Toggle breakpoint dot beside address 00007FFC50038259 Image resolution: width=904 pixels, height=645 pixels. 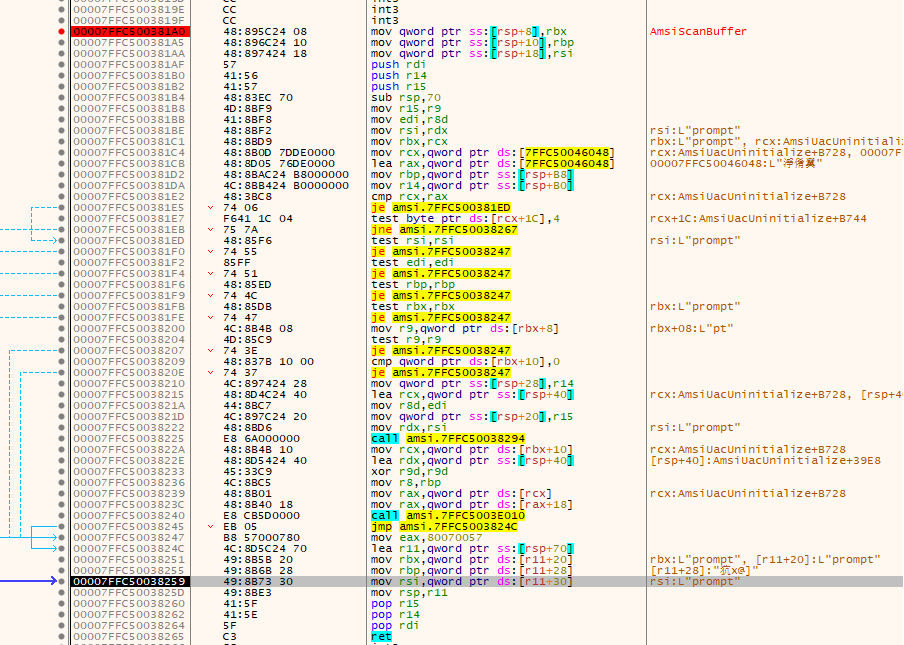[62, 582]
